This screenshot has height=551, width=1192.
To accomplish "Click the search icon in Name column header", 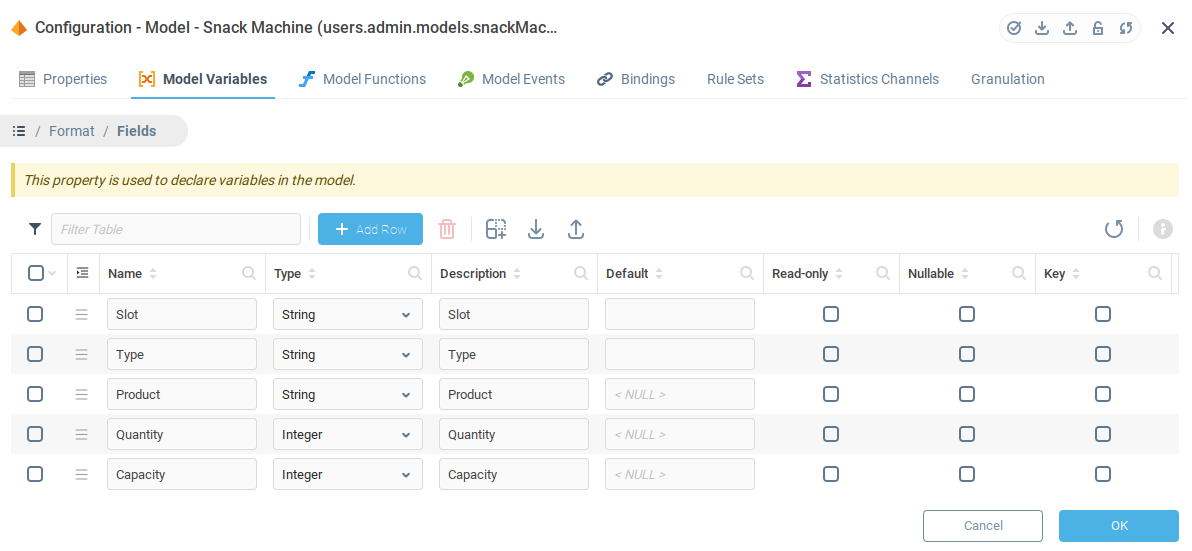I will coord(249,273).
